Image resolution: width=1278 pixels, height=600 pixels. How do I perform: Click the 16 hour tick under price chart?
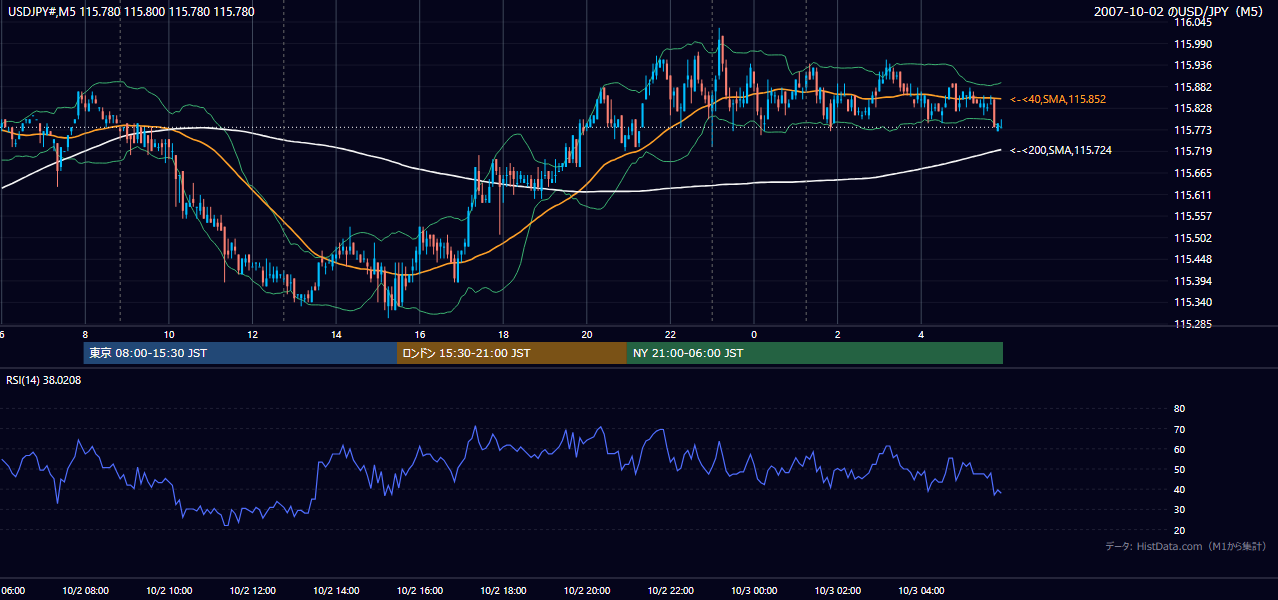(420, 334)
